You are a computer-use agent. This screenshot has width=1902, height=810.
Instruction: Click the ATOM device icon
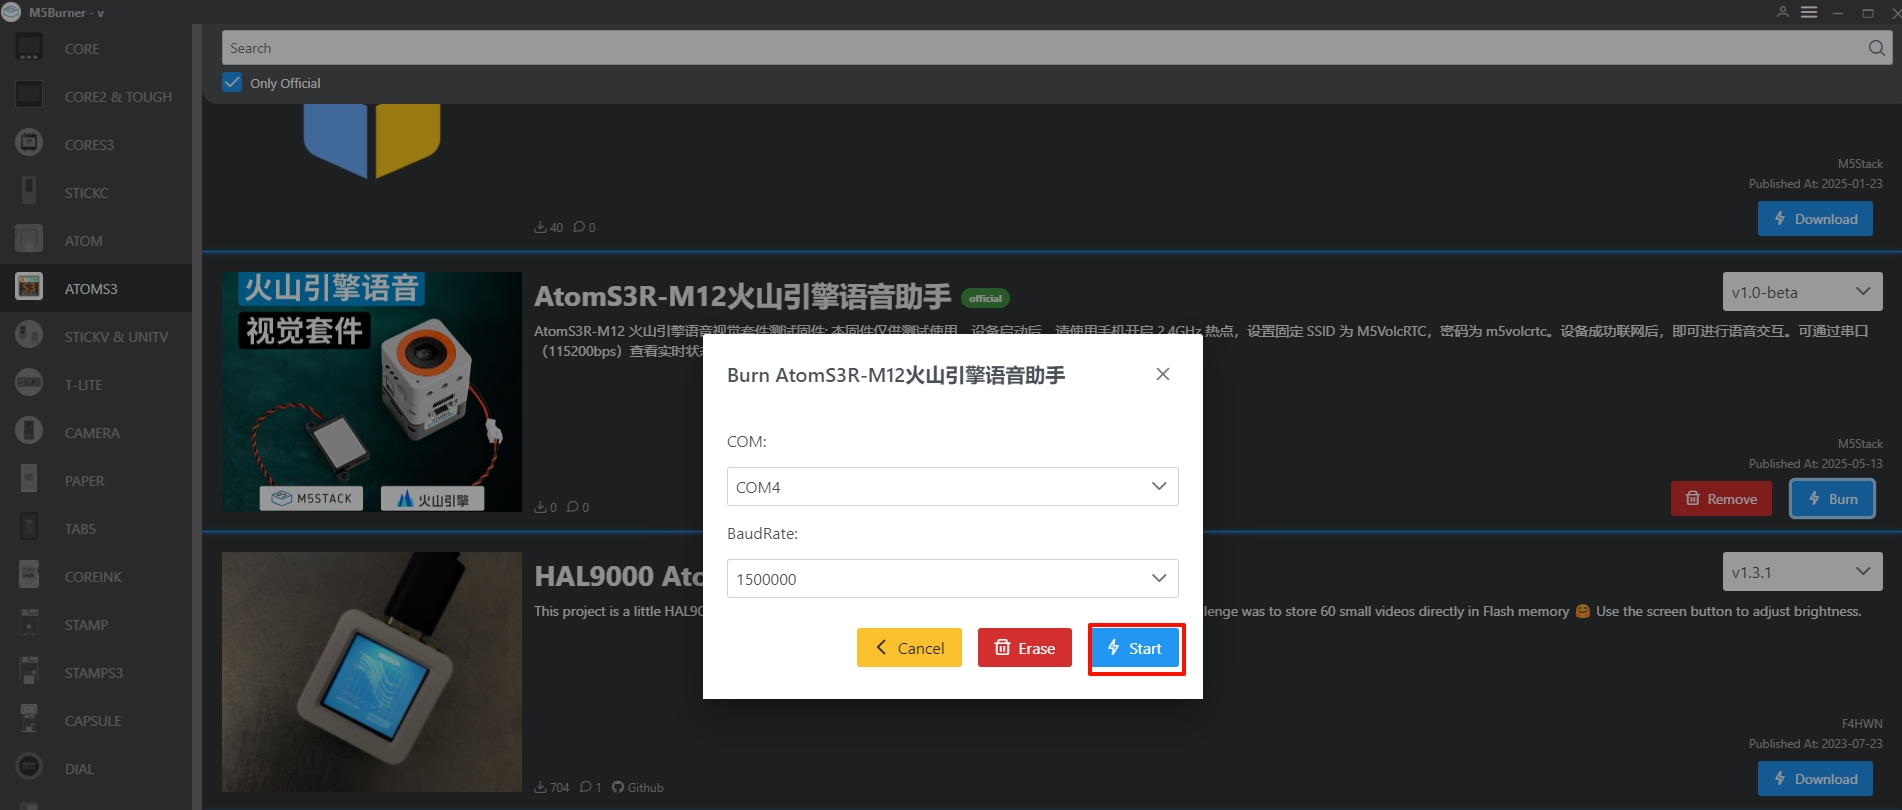29,239
